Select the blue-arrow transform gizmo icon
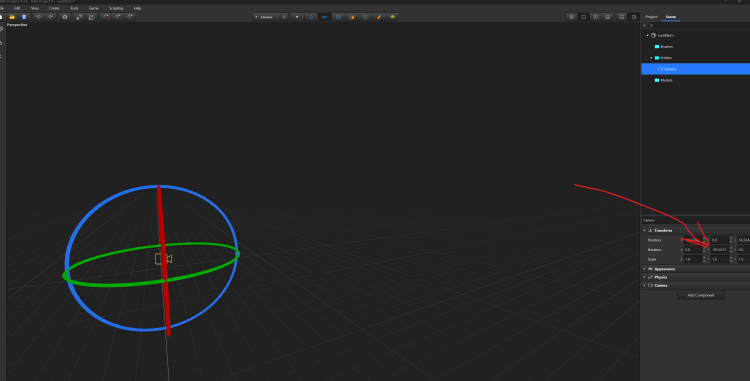 [130, 17]
